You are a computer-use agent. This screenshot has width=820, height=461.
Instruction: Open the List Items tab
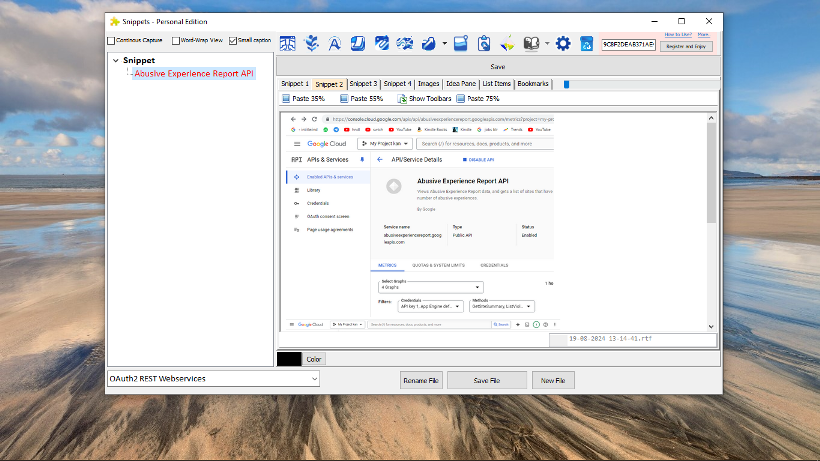496,84
